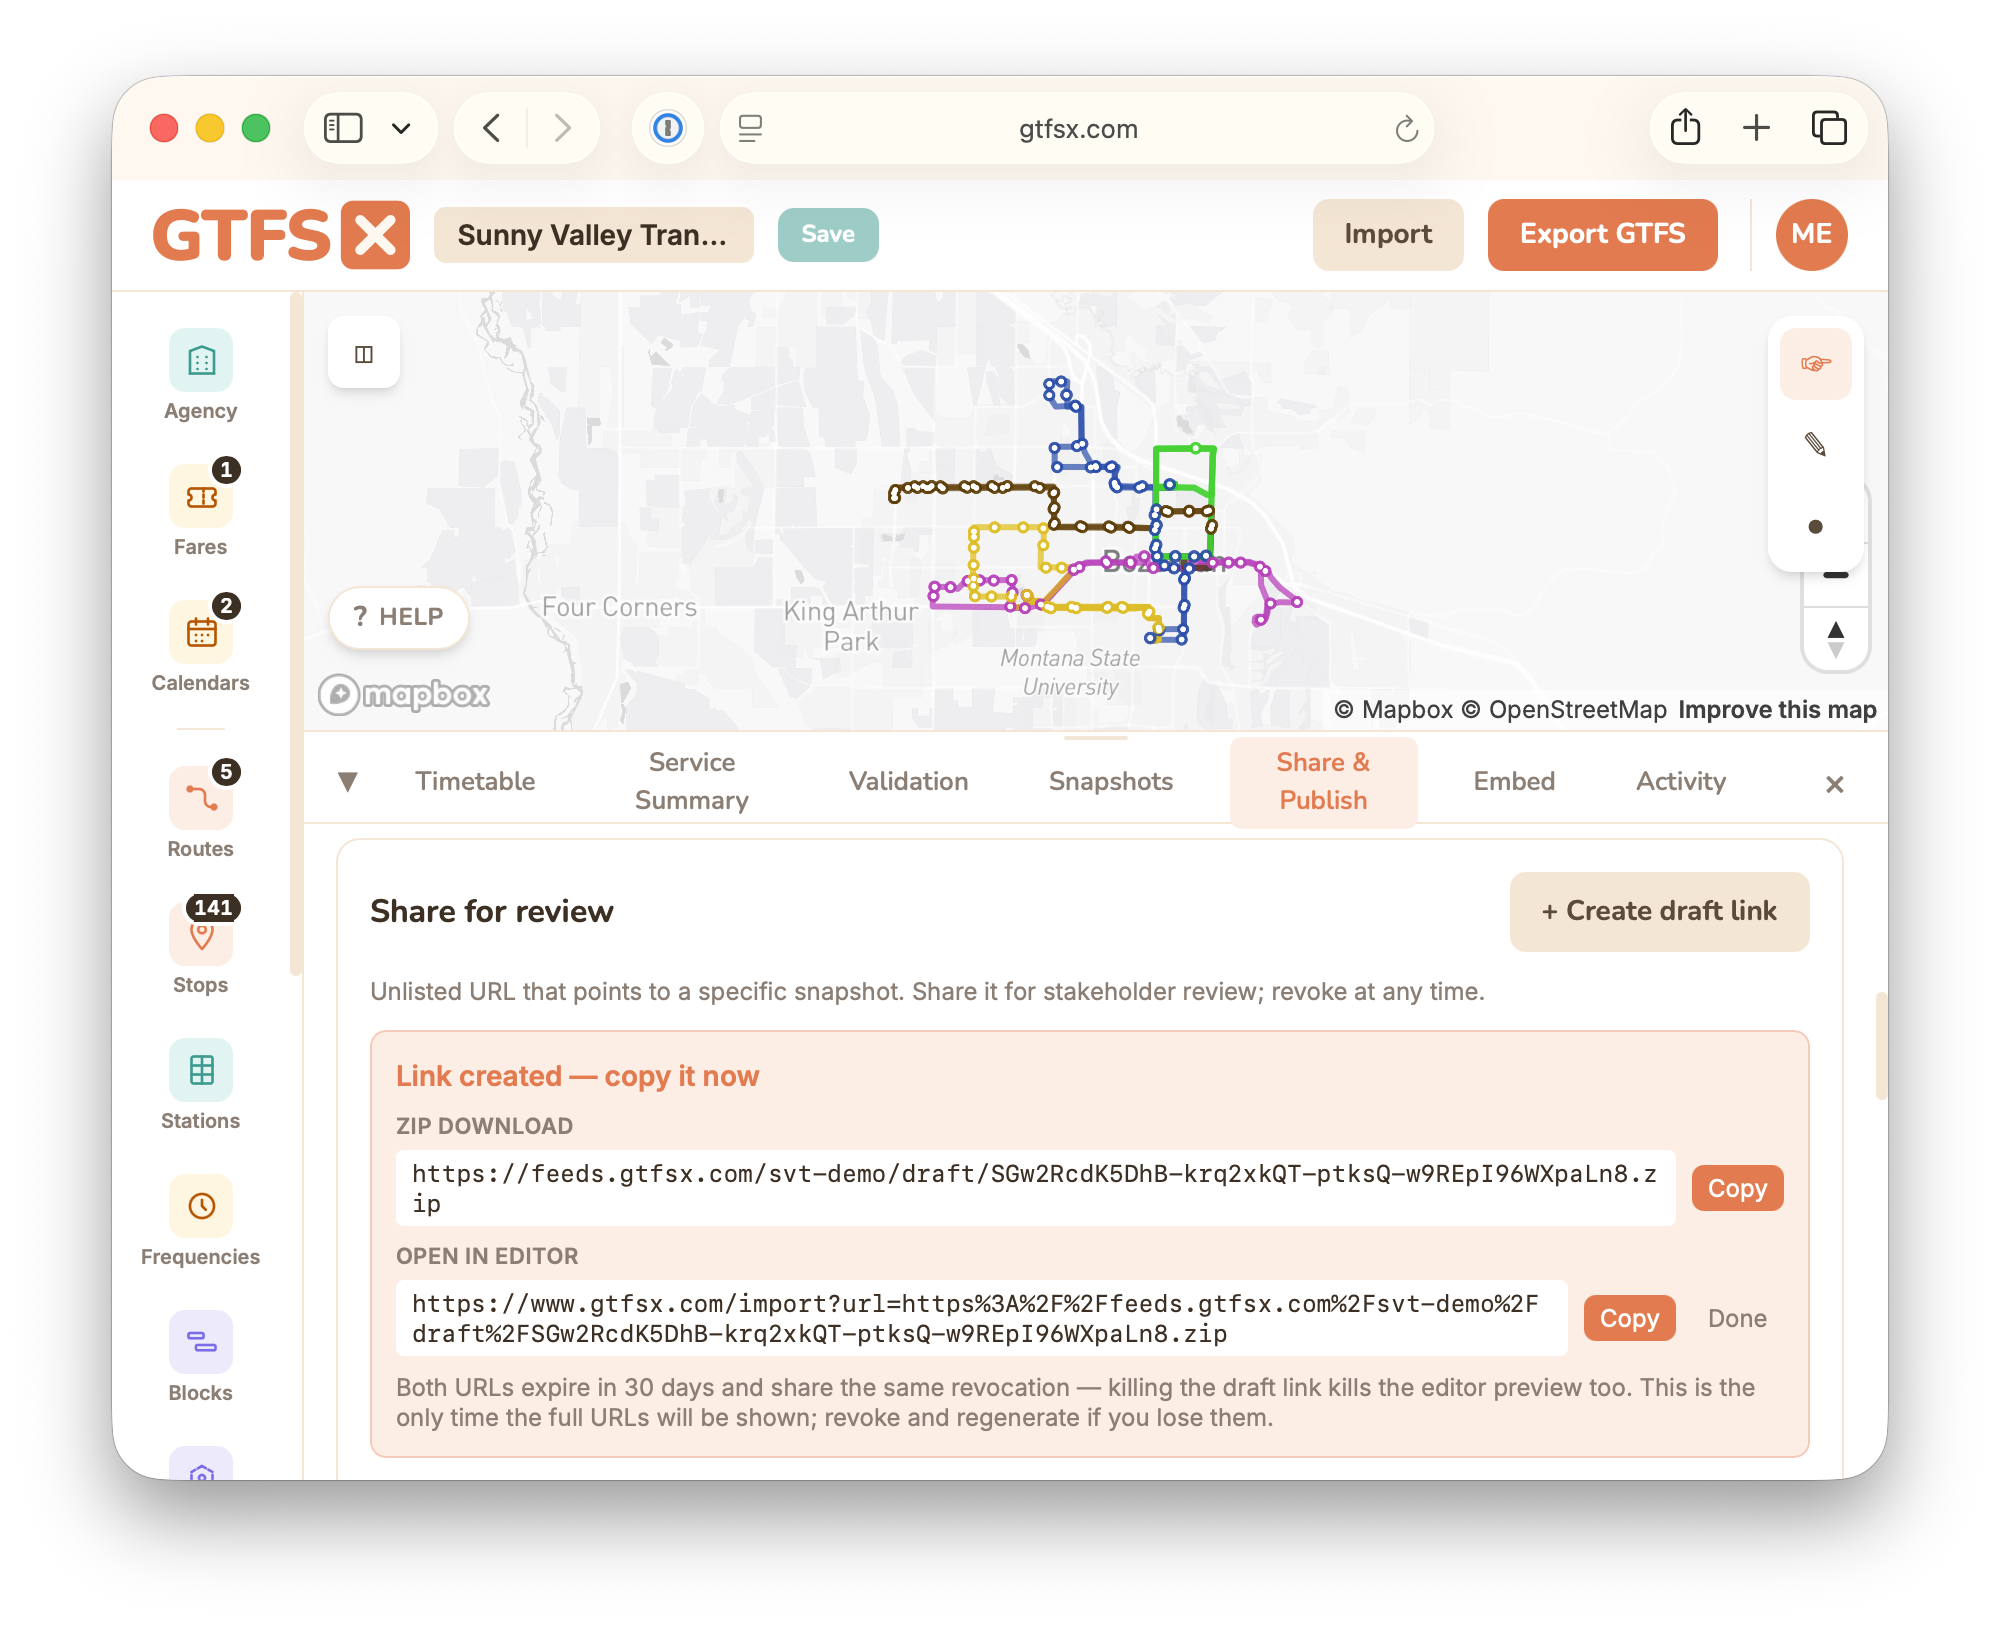Switch to the Timetable tab
Viewport: 2000px width, 1628px height.
475,782
